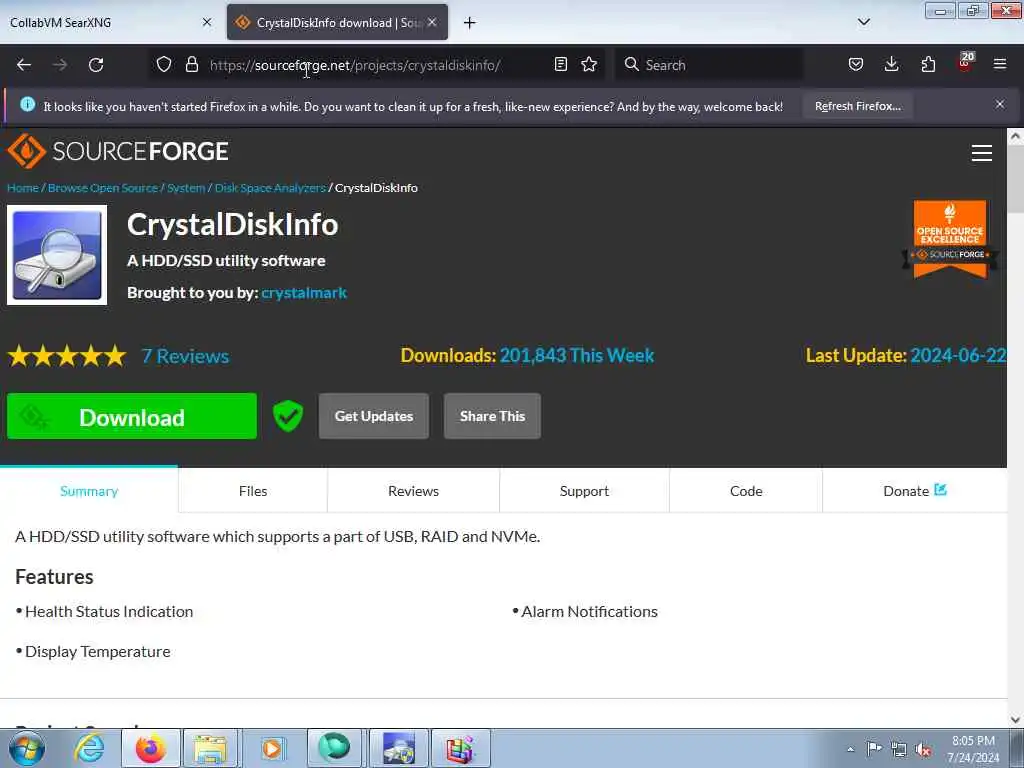Click the Open Source Excellence badge
The width and height of the screenshot is (1024, 768).
click(950, 239)
